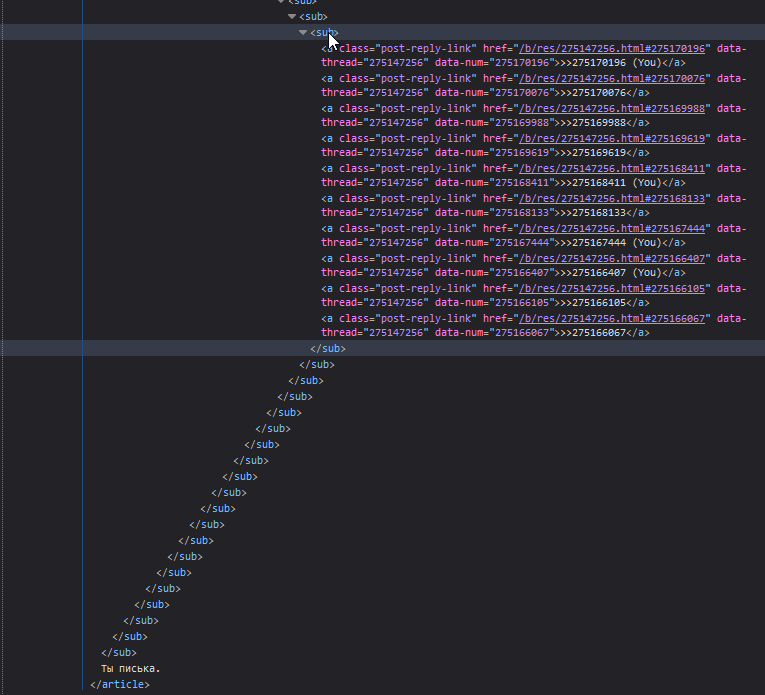This screenshot has height=695, width=765.
Task: Follow the href link ending #275169988
Action: pos(612,109)
